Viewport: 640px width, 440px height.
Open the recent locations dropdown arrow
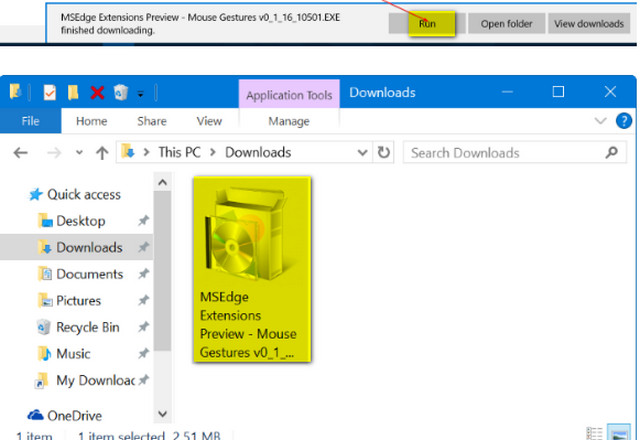79,153
